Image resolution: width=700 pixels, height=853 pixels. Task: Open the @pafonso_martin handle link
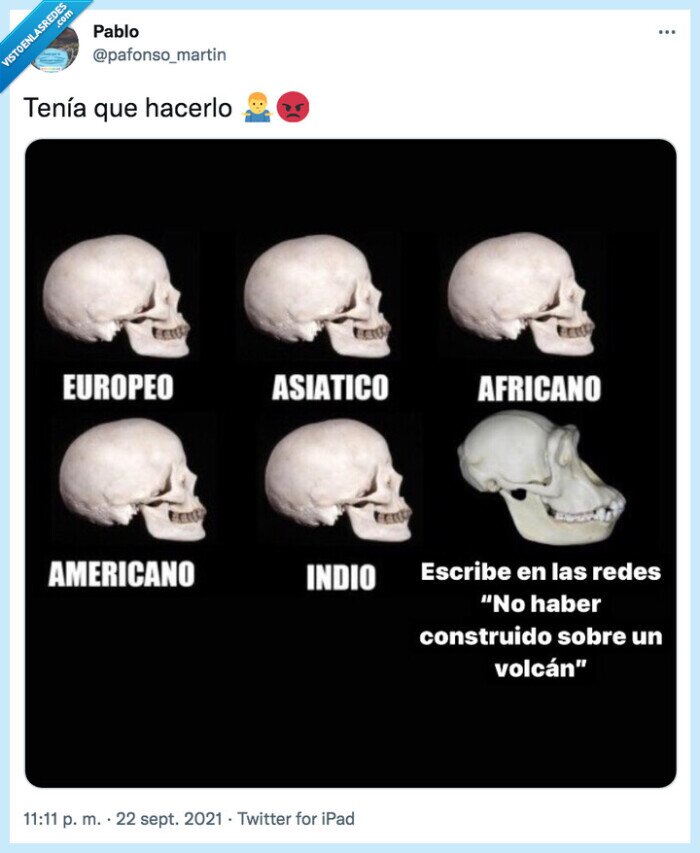coord(159,55)
